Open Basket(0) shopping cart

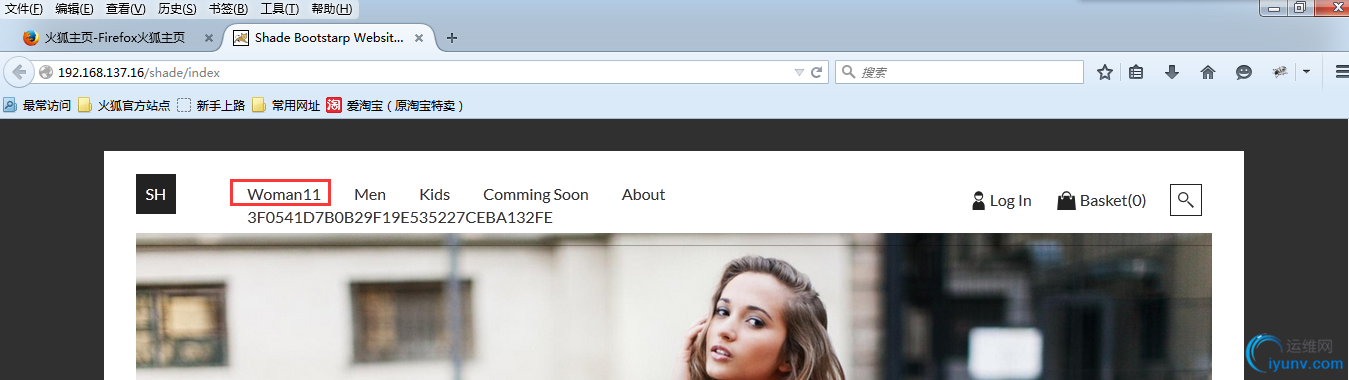1102,201
